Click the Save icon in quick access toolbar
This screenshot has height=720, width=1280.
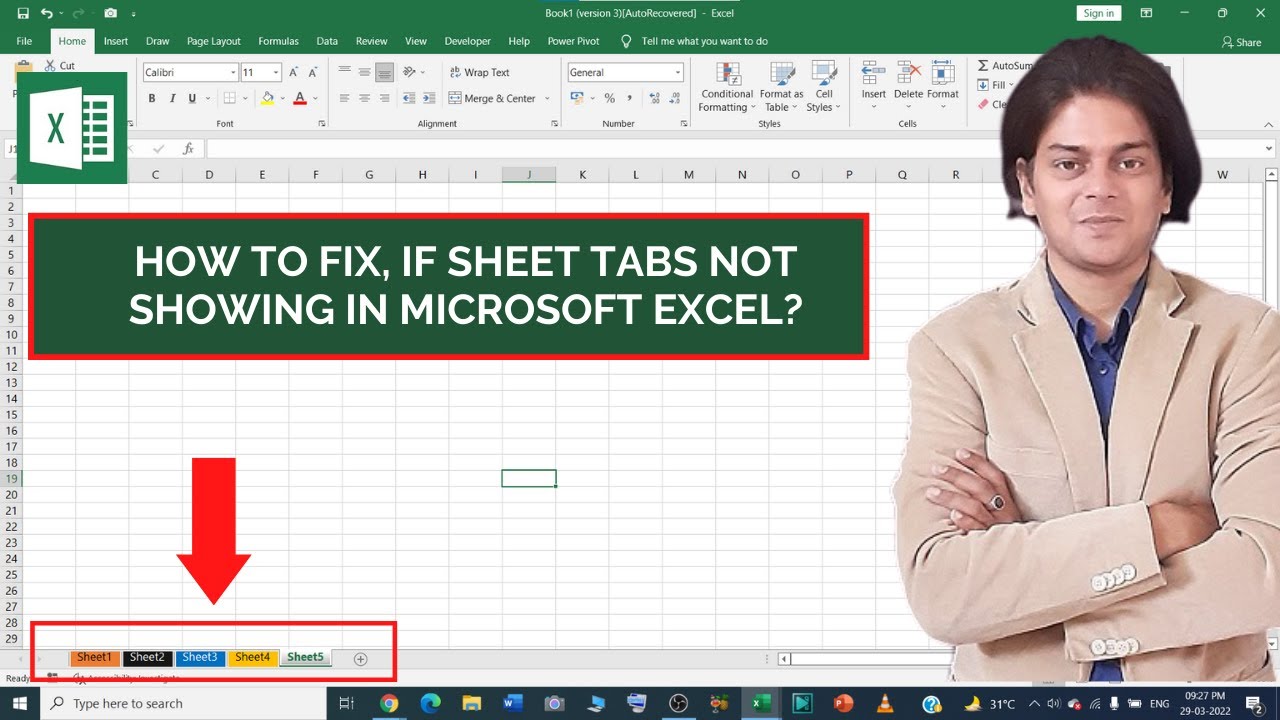23,13
